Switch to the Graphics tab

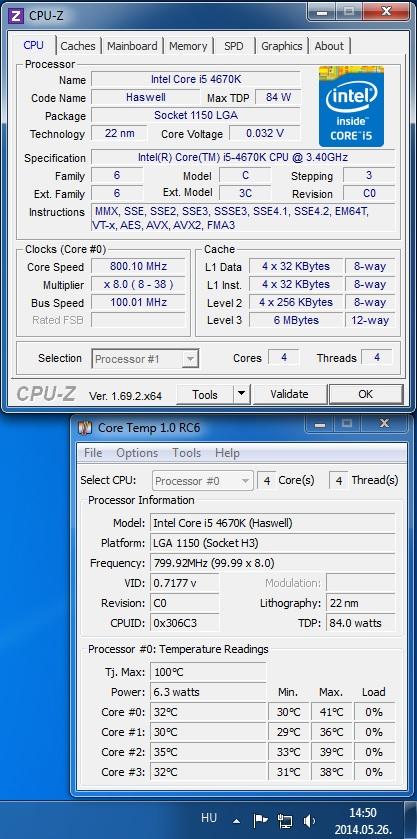[282, 46]
